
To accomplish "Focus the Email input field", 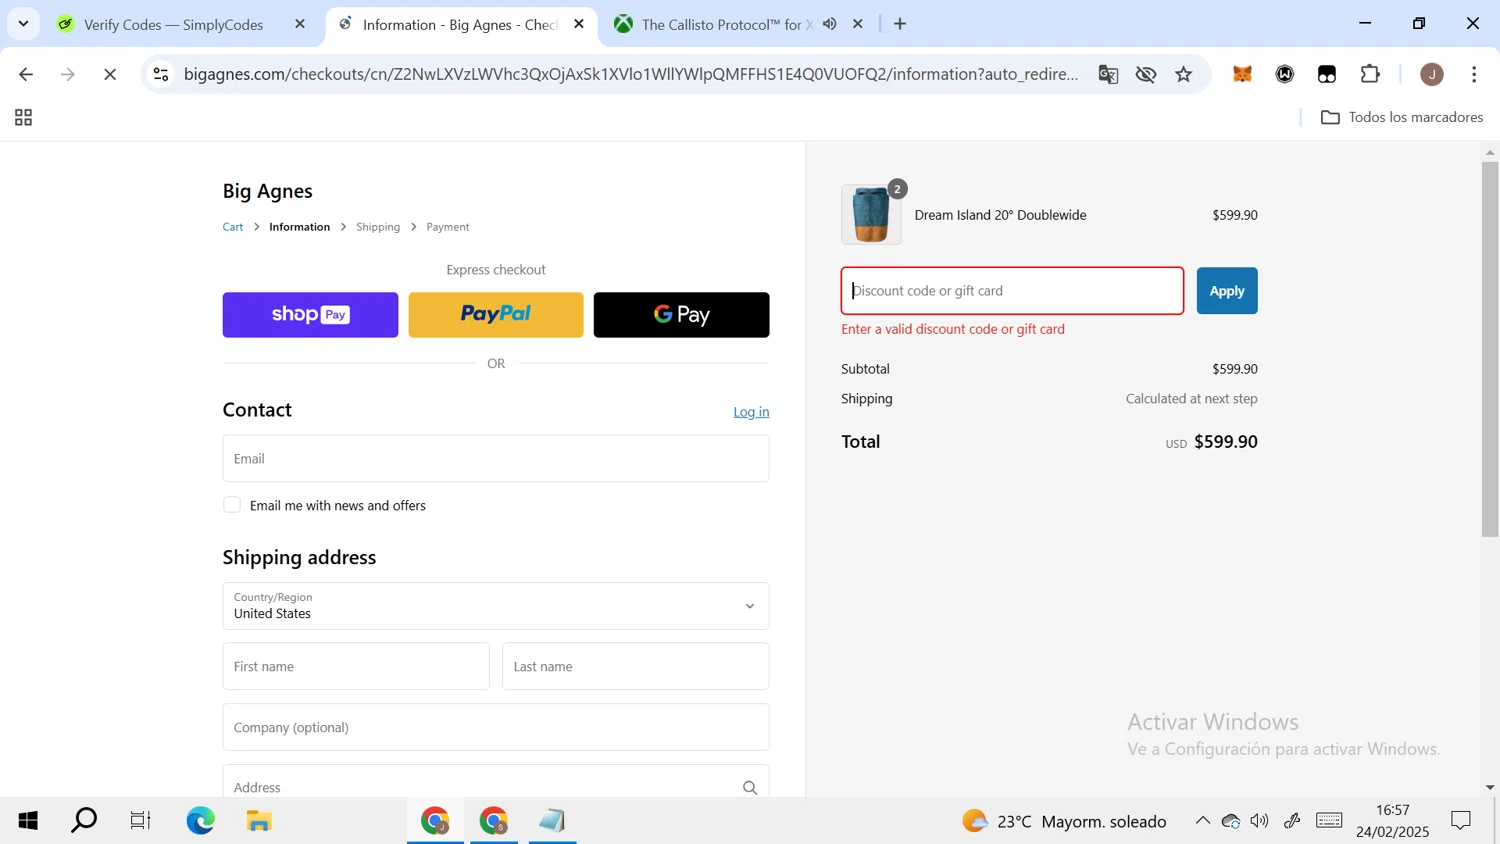I will [x=496, y=458].
